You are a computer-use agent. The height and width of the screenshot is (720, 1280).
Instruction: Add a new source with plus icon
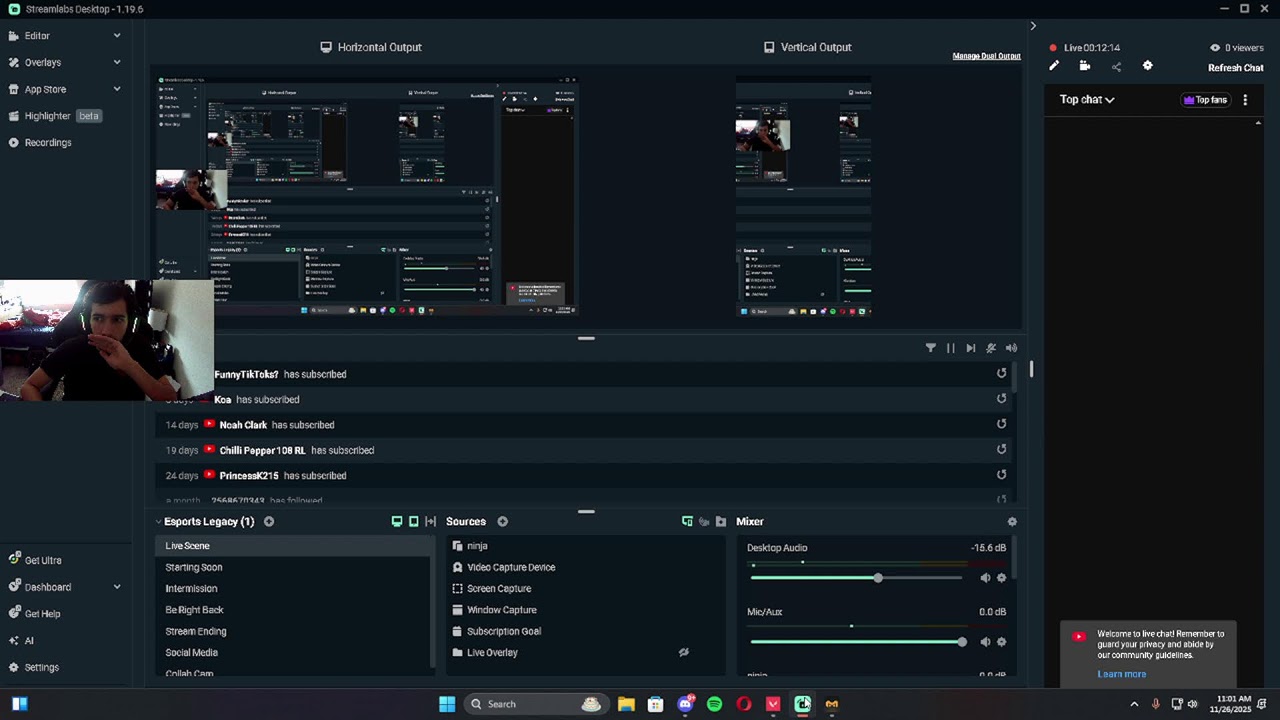tap(503, 521)
